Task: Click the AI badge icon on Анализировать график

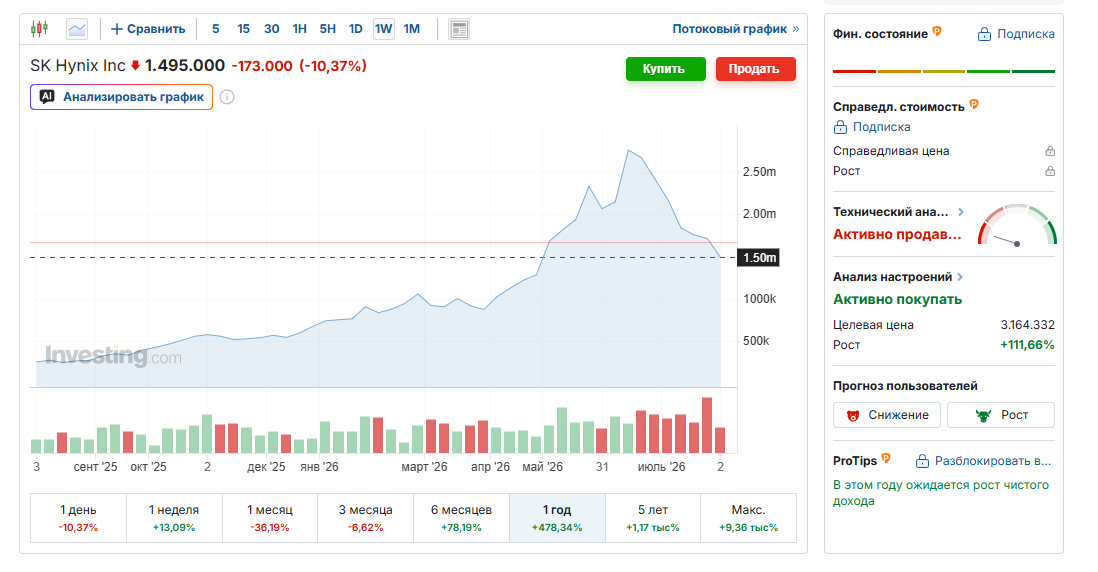Action: coord(47,97)
